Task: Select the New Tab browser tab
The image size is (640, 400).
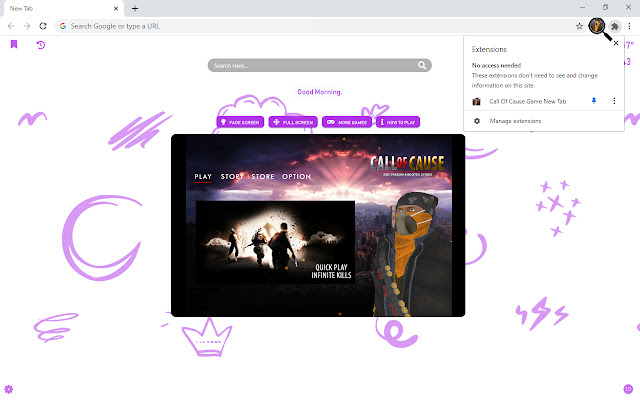Action: click(x=63, y=9)
